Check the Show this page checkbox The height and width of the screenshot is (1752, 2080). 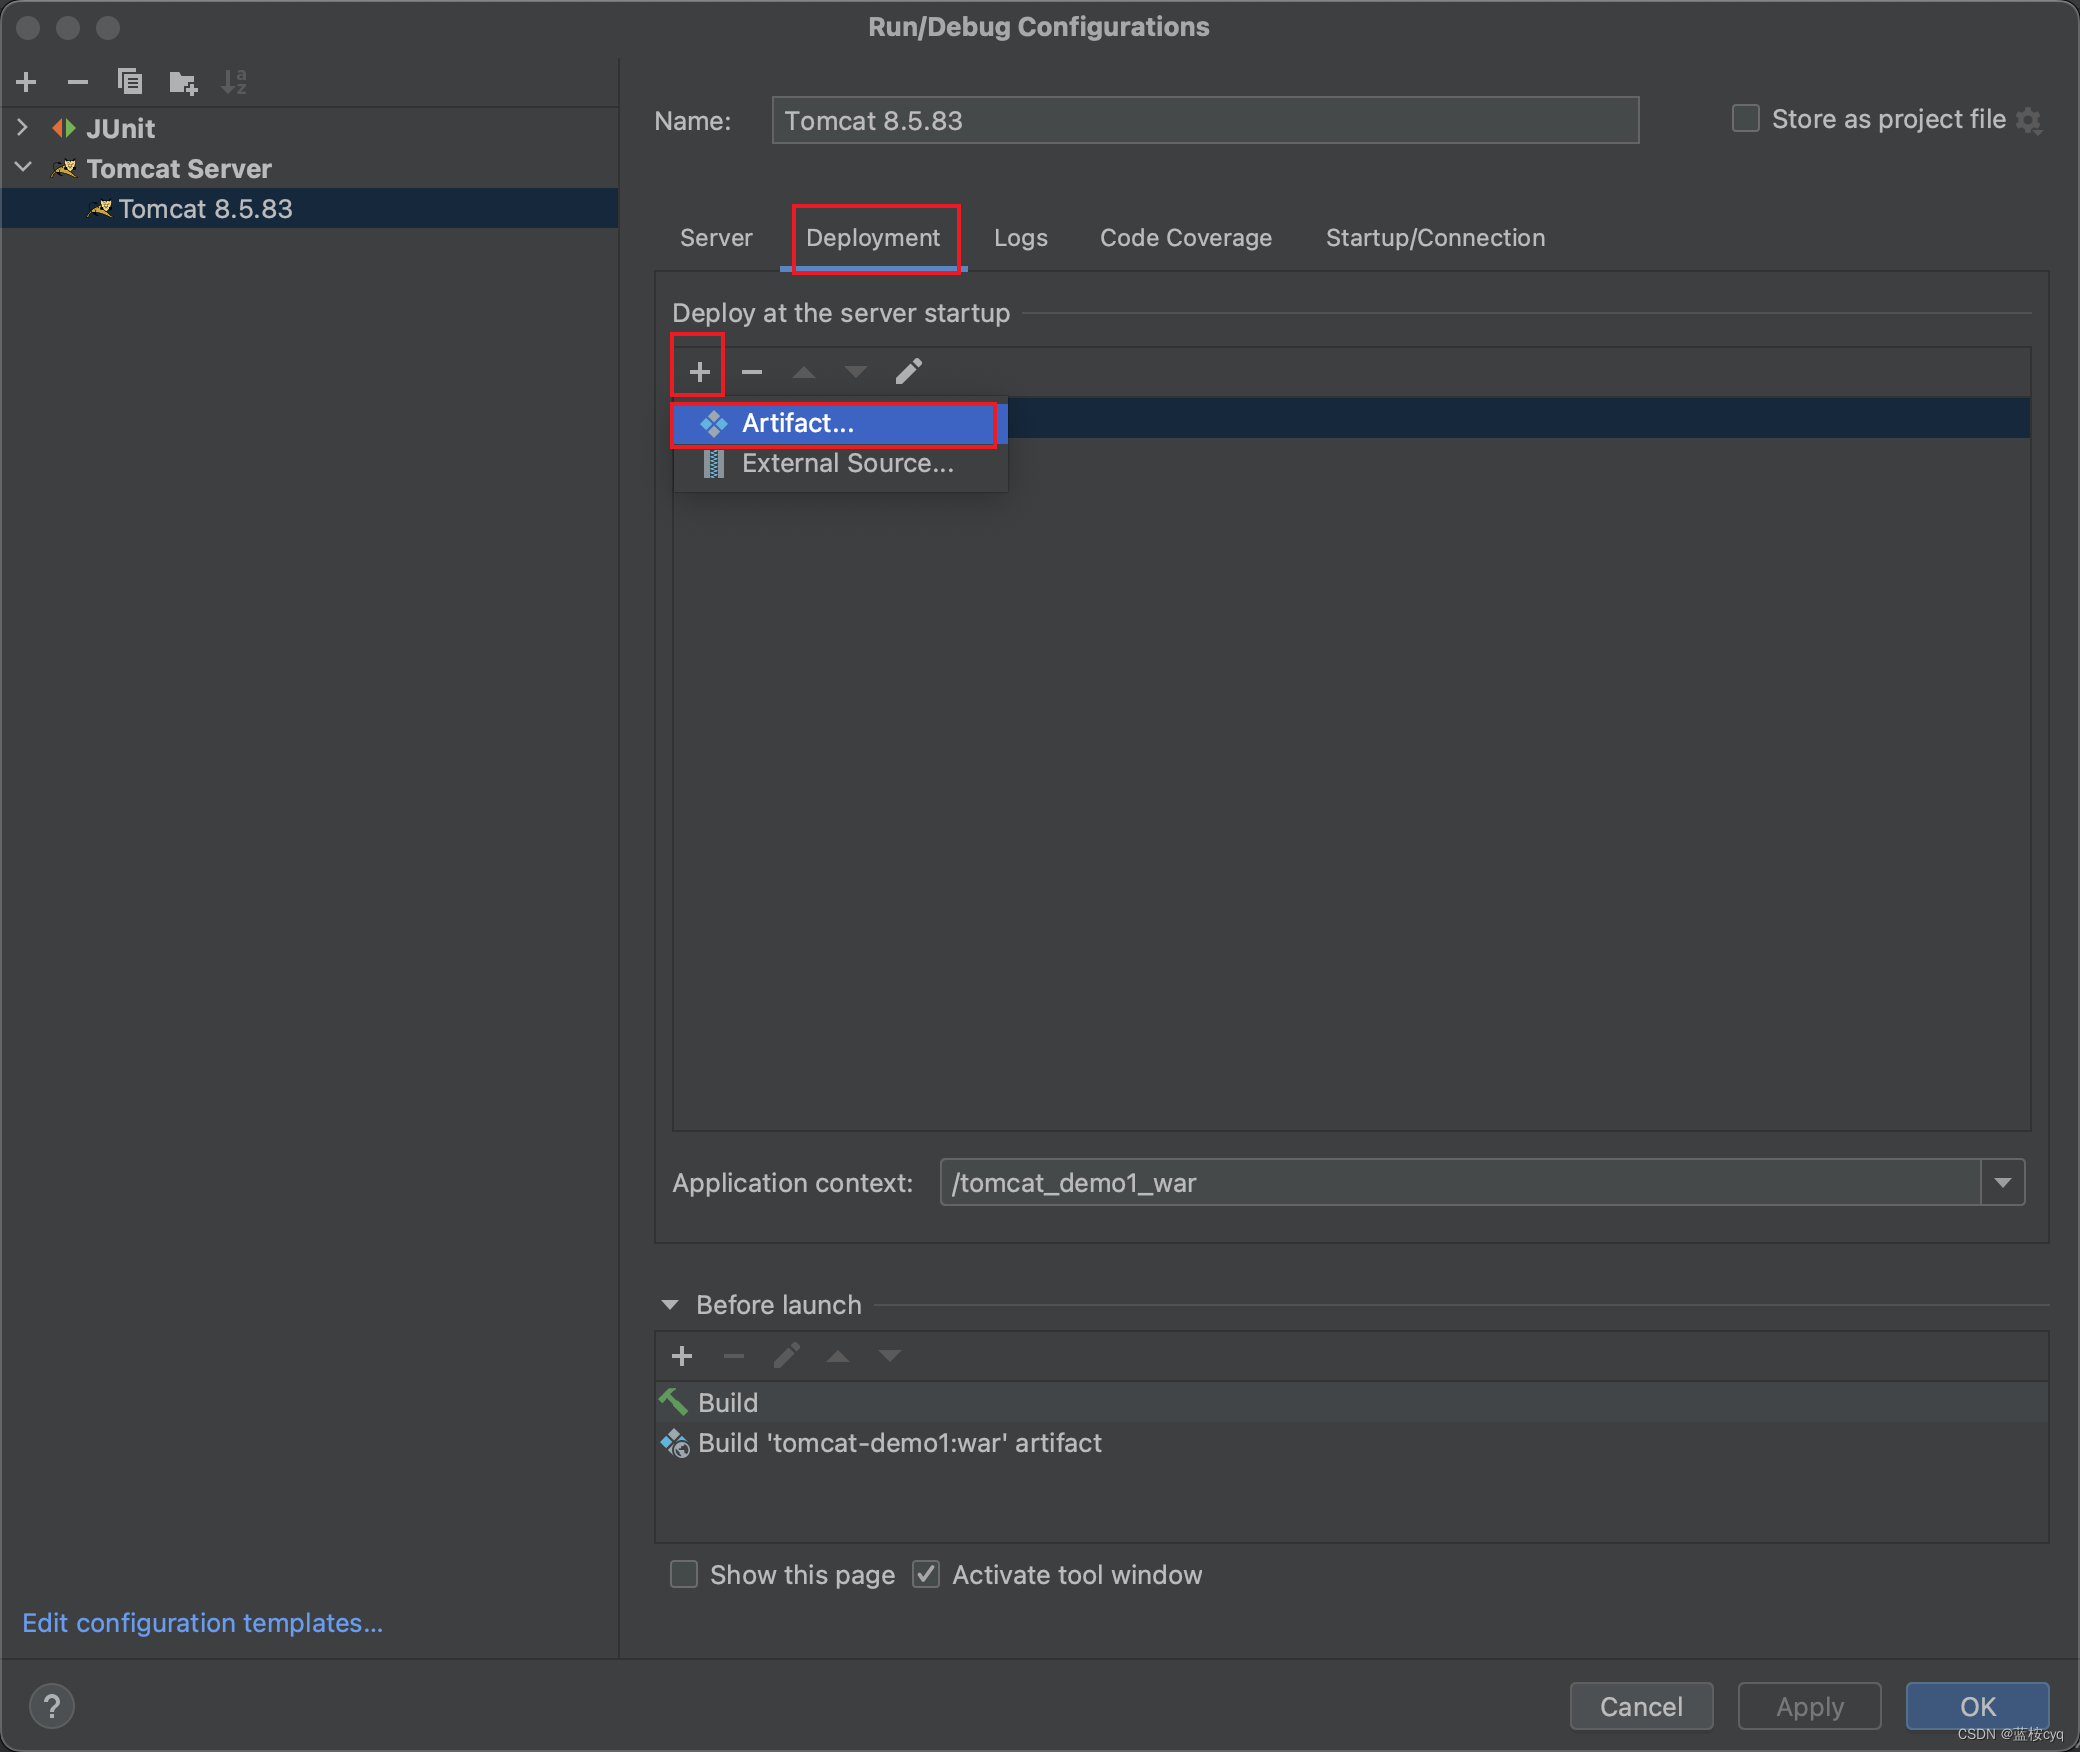[x=684, y=1575]
